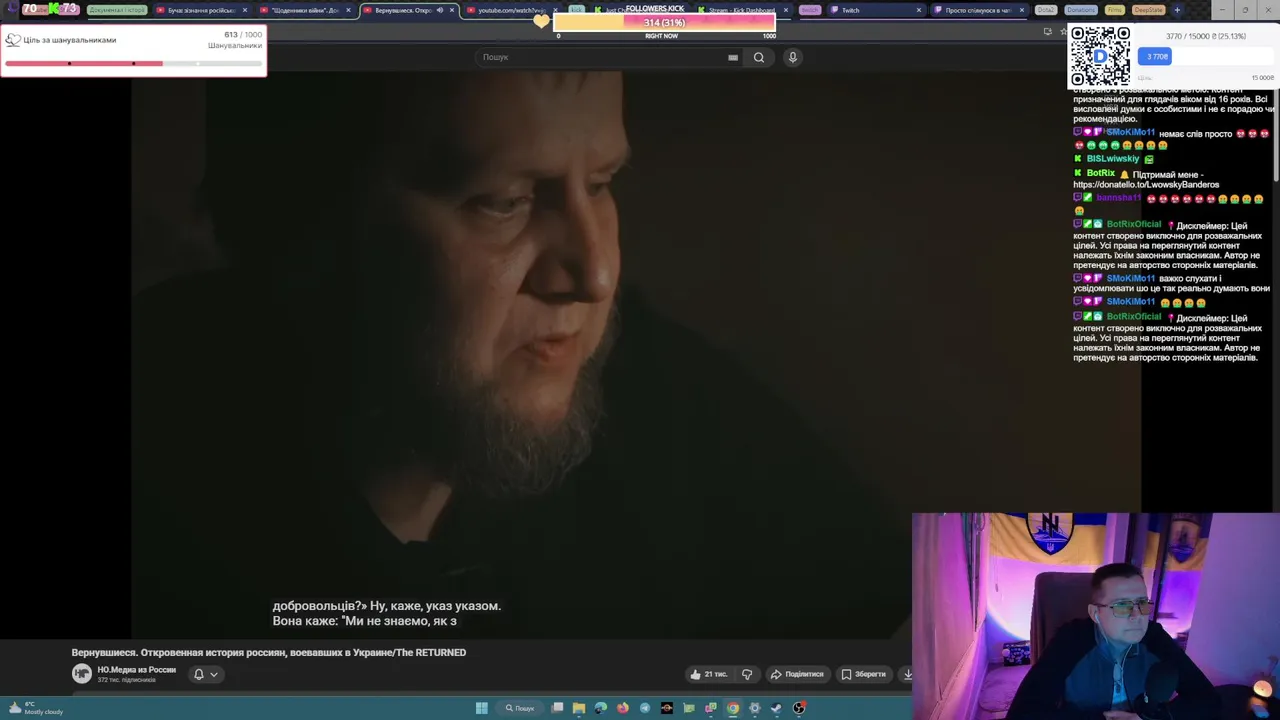
Task: Launch Firefox from the taskbar
Action: [x=622, y=708]
